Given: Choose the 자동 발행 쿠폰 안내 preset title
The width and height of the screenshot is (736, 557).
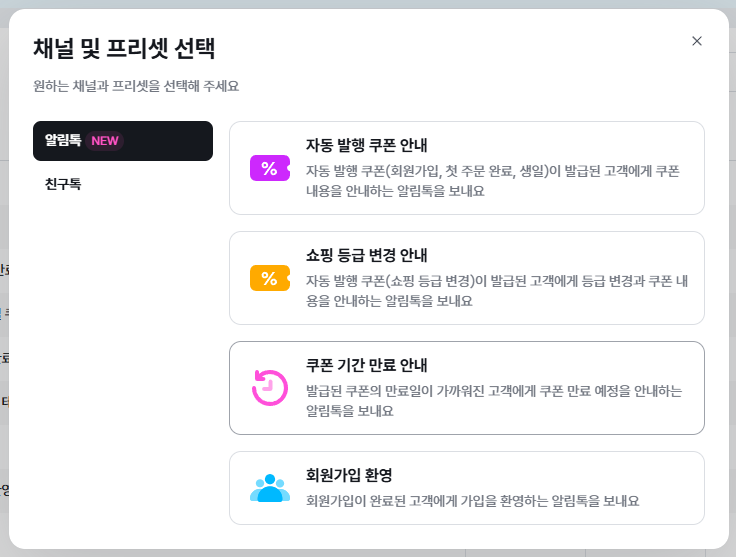Looking at the screenshot, I should [x=367, y=144].
